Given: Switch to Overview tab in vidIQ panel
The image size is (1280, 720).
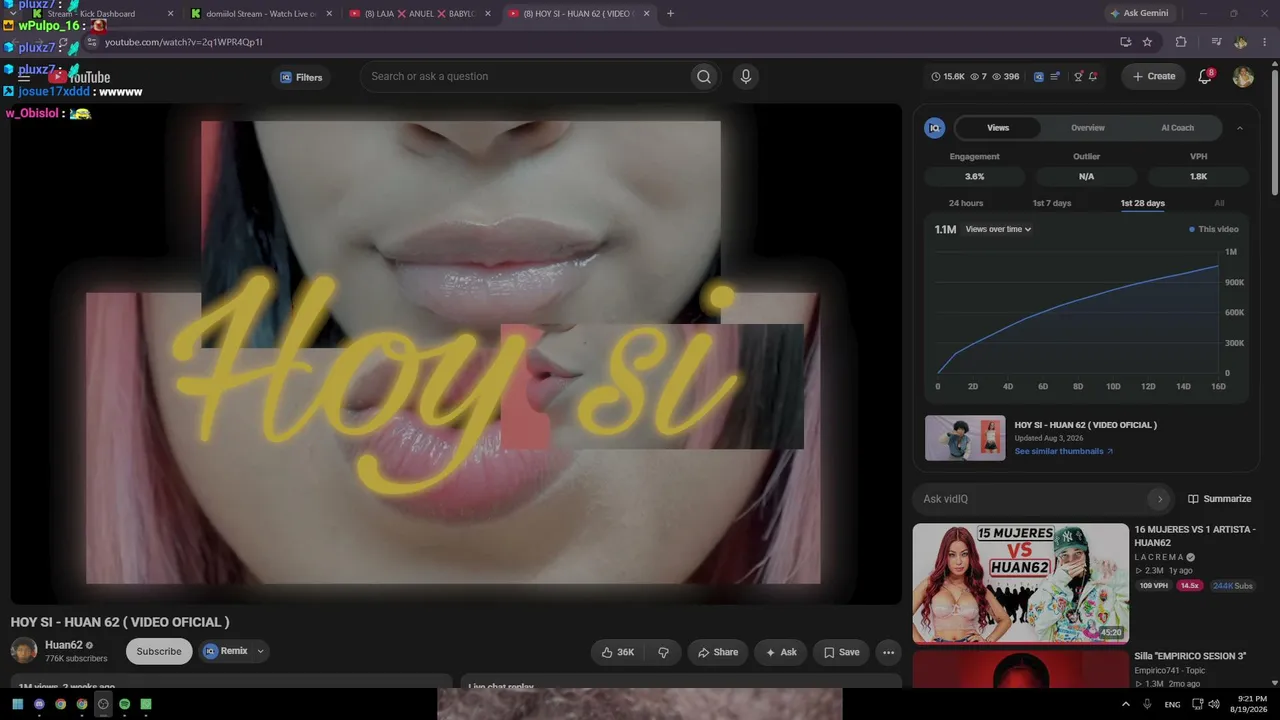Looking at the screenshot, I should coord(1088,128).
